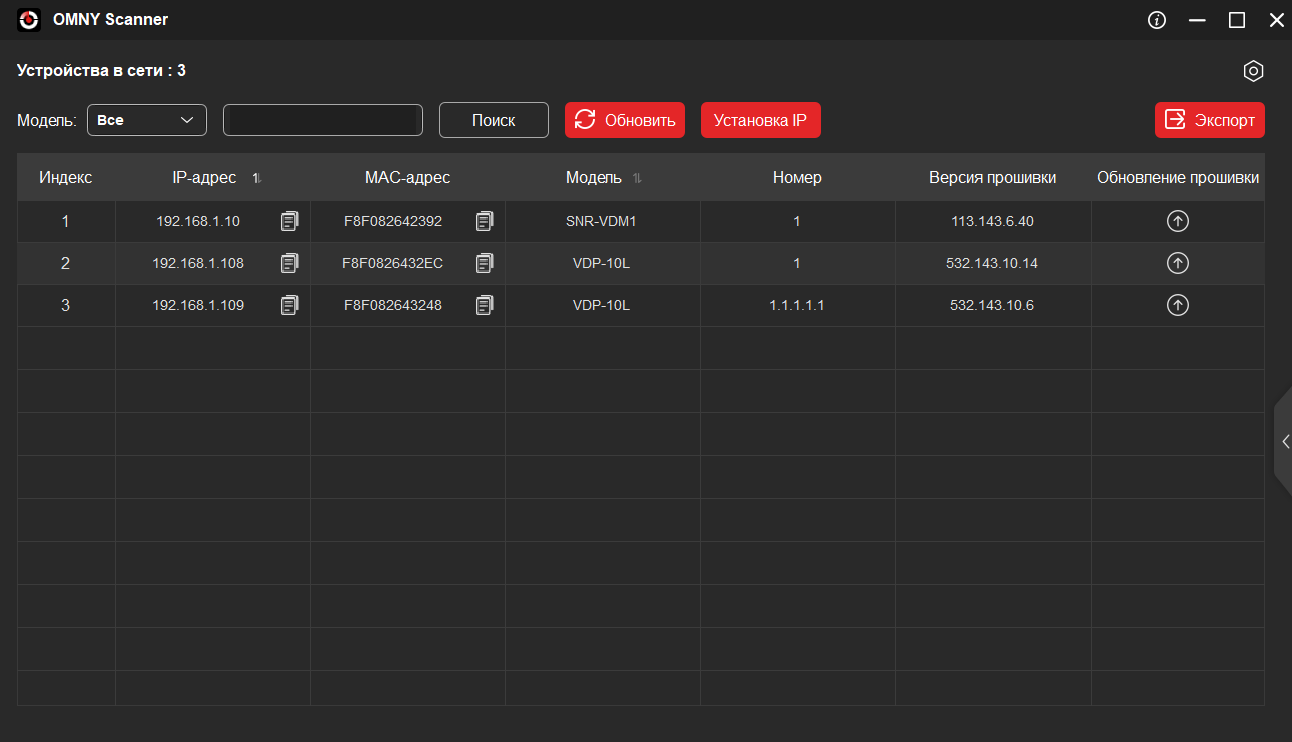This screenshot has width=1292, height=742.
Task: Open the info icon in title bar
Action: coord(1157,20)
